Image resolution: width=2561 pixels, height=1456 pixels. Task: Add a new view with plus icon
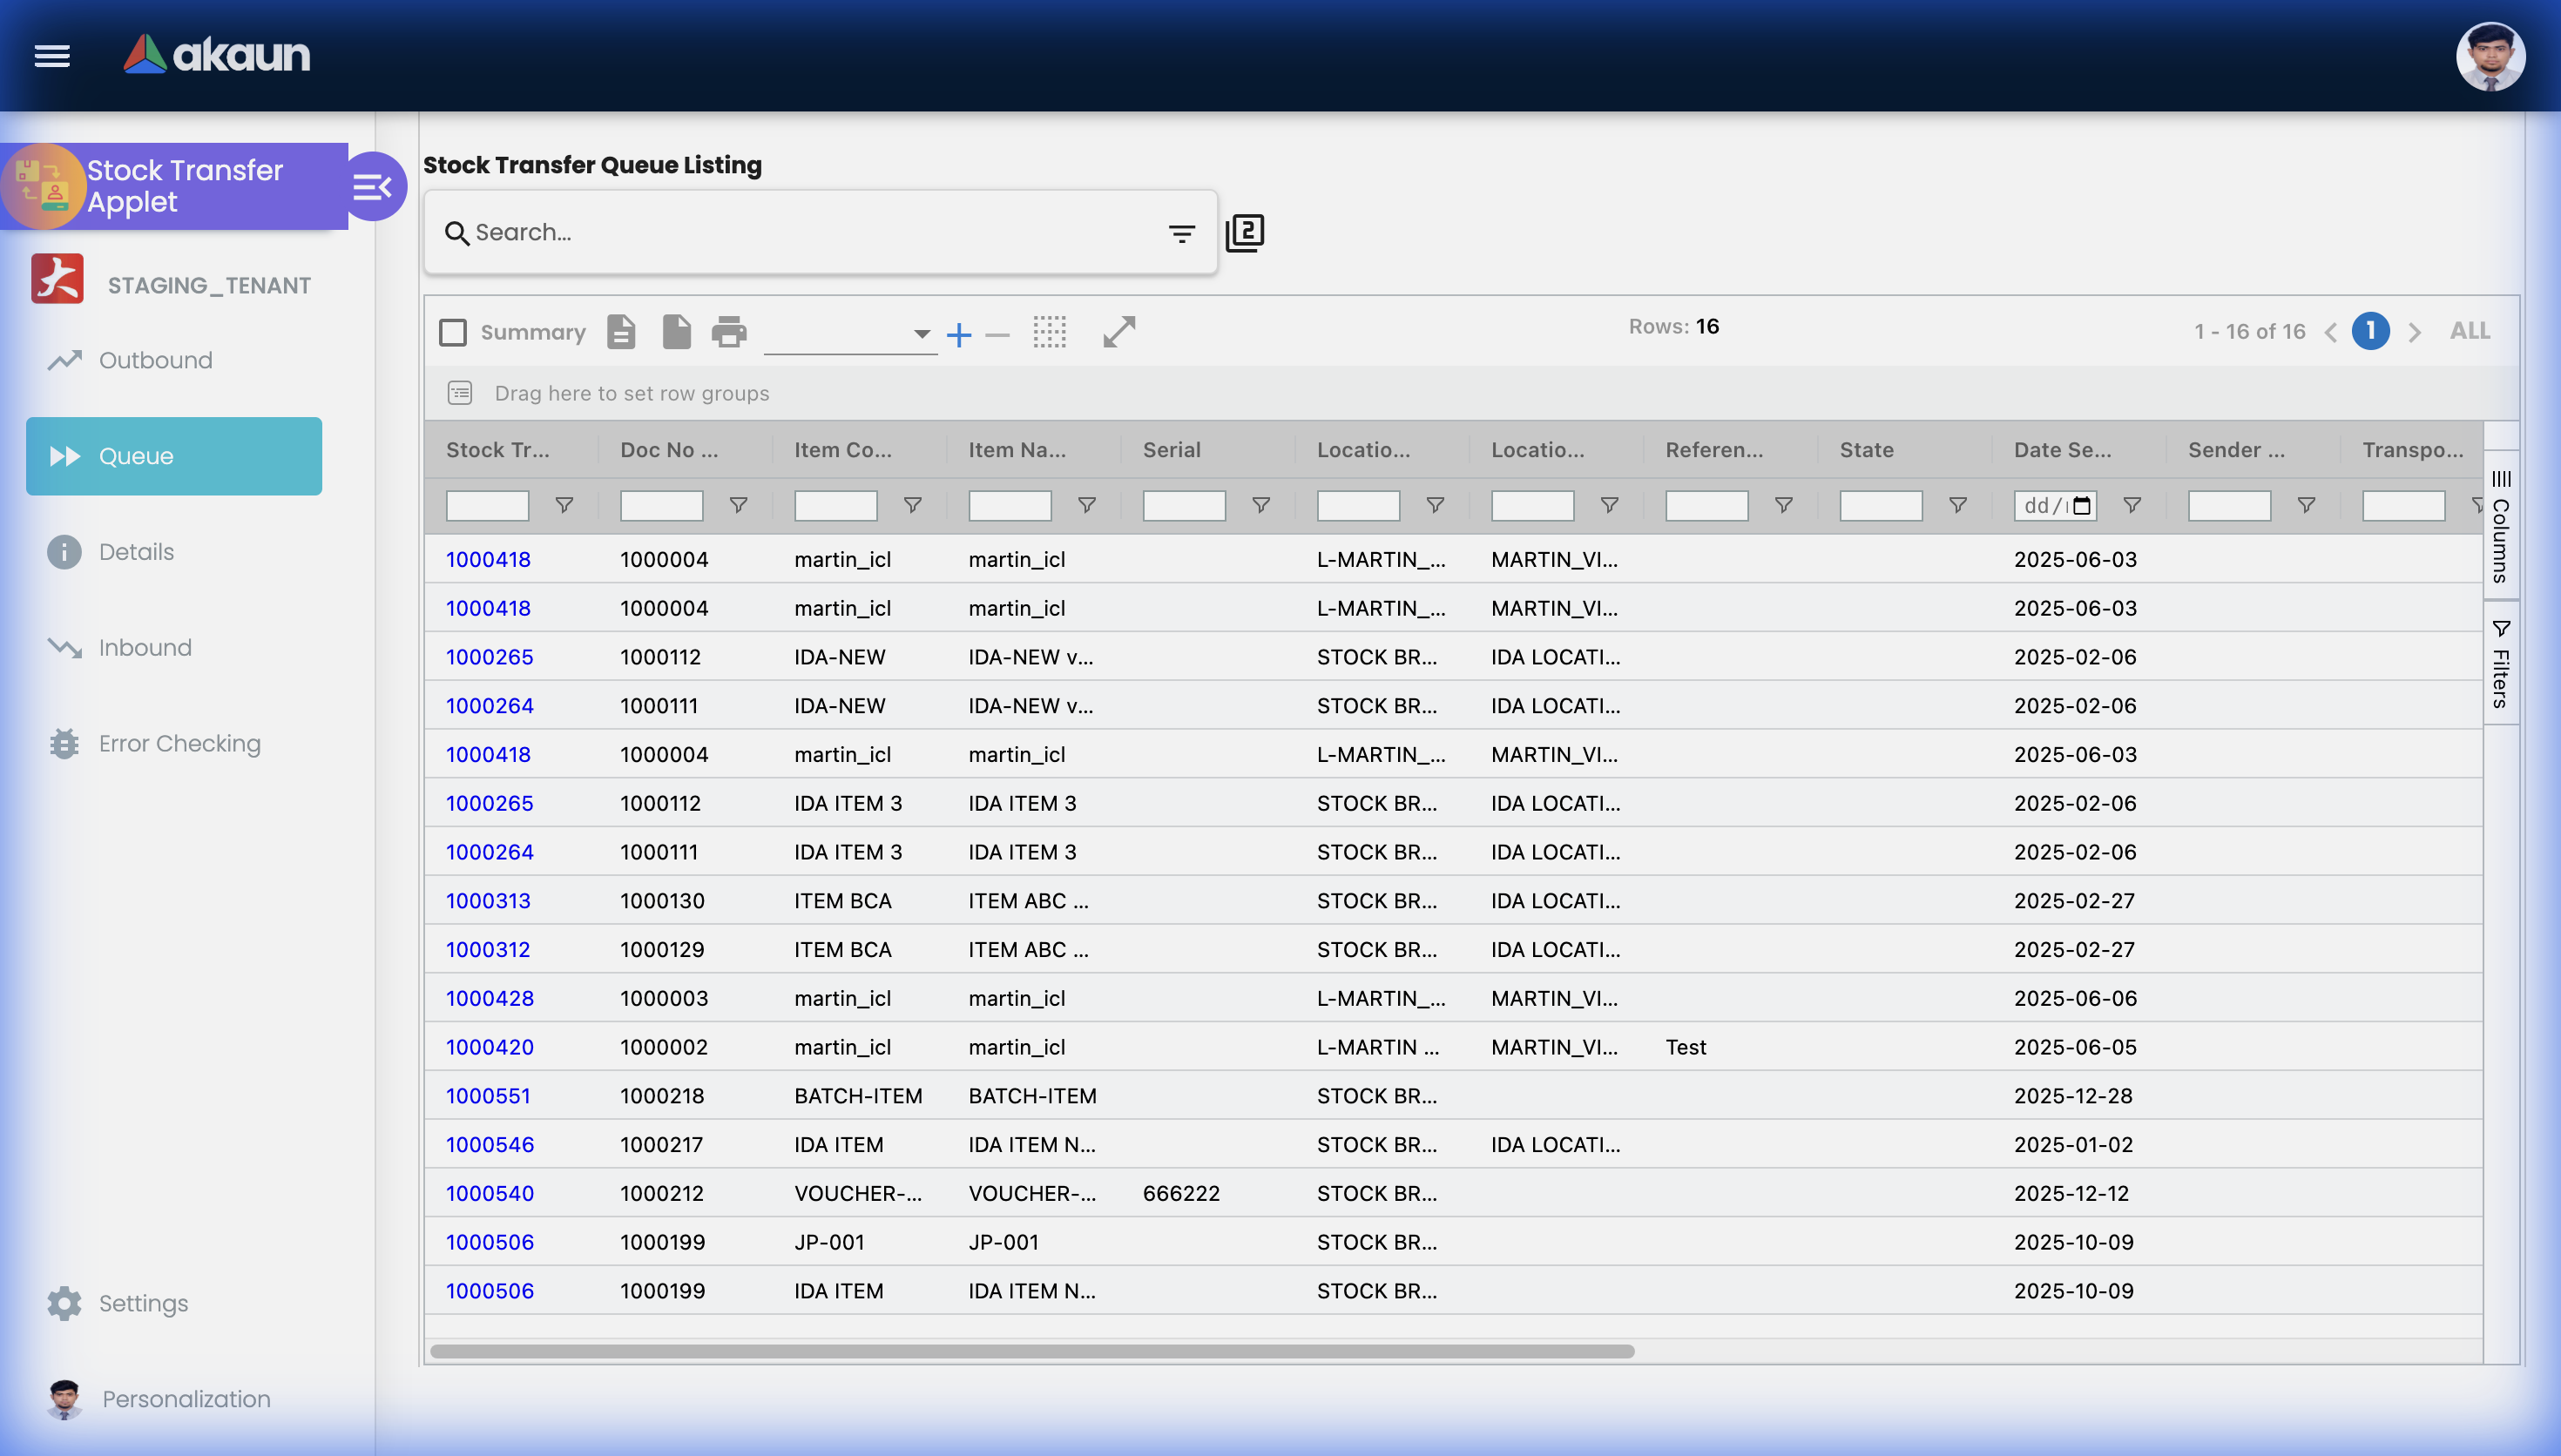pos(959,335)
